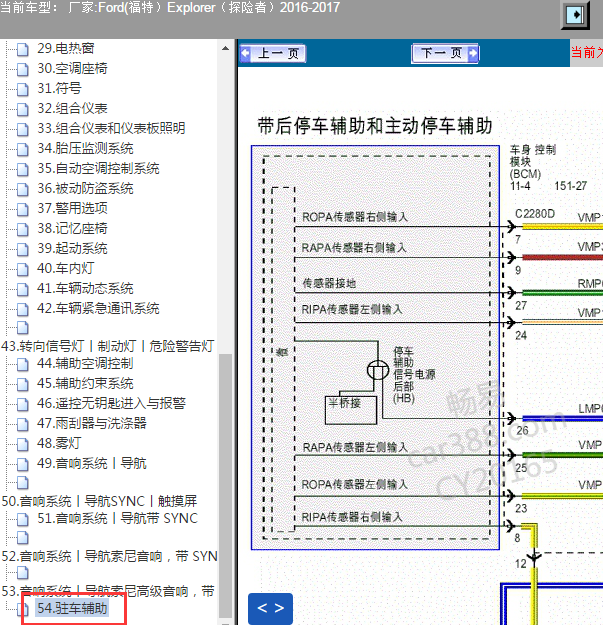The height and width of the screenshot is (625, 603).
Task: Click the right arrow beside 下一页
Action: pos(473,53)
